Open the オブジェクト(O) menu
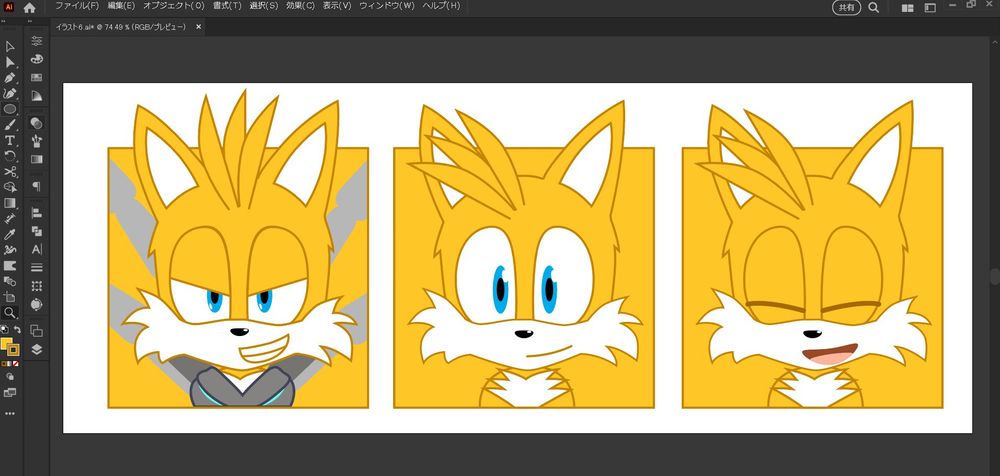The image size is (1000, 476). (173, 6)
